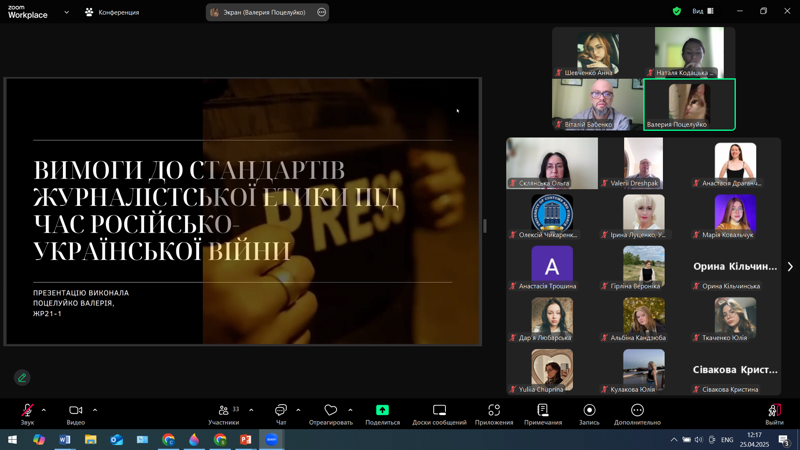Open Outlook from the taskbar

coord(116,439)
